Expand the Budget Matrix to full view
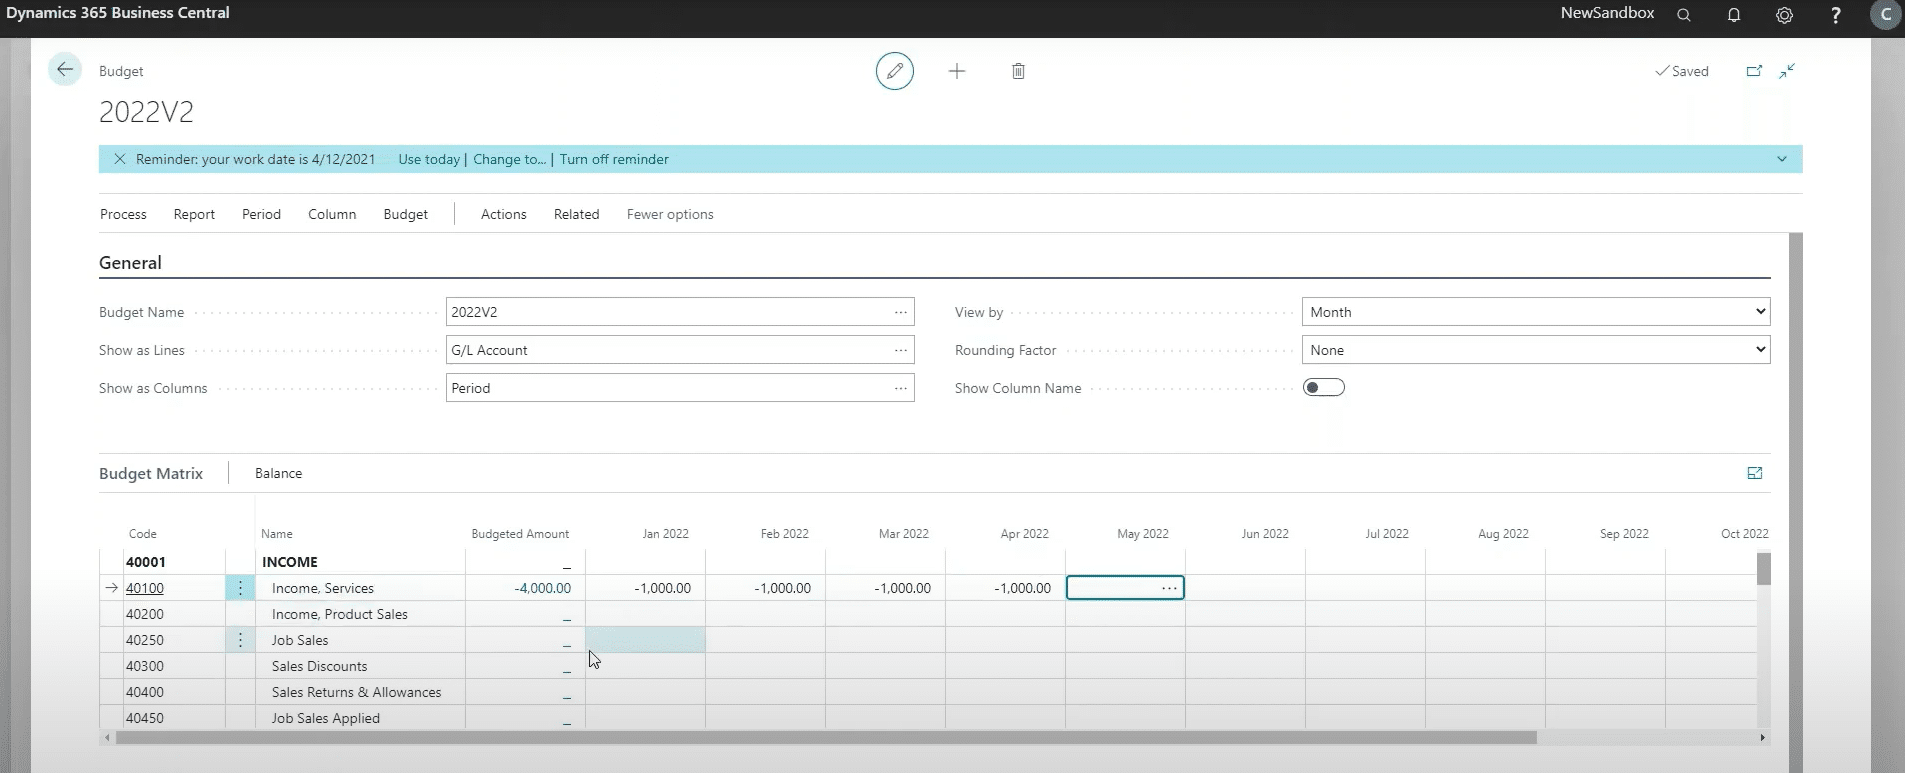This screenshot has height=773, width=1905. (x=1754, y=473)
